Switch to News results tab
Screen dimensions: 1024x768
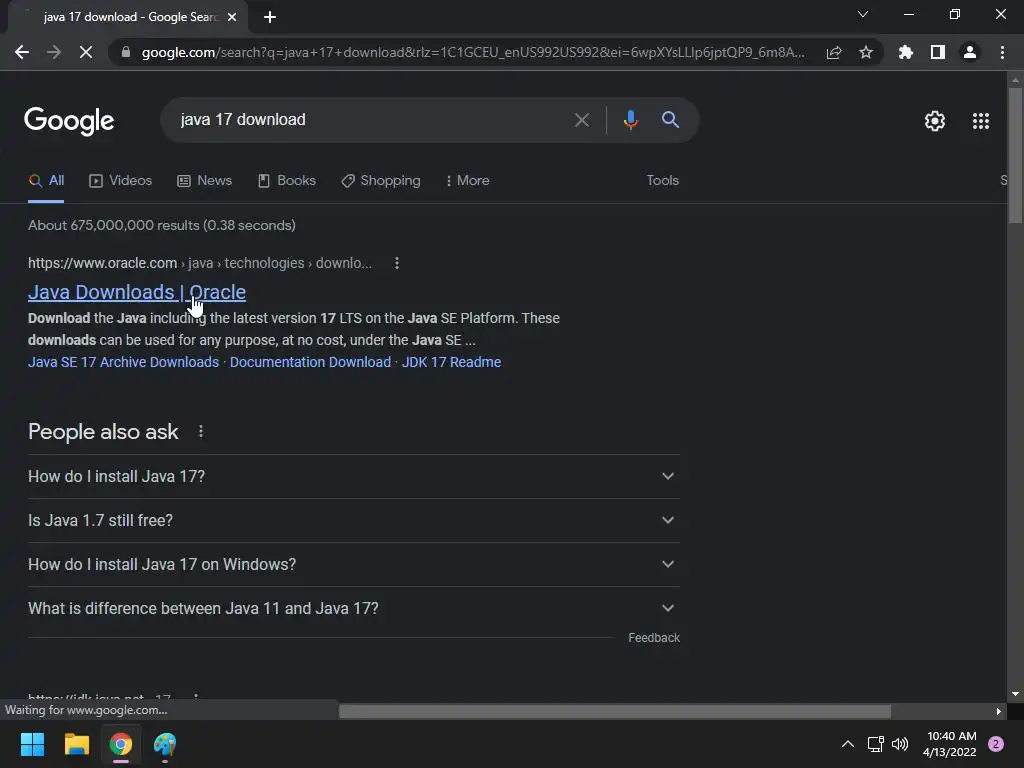click(x=204, y=181)
